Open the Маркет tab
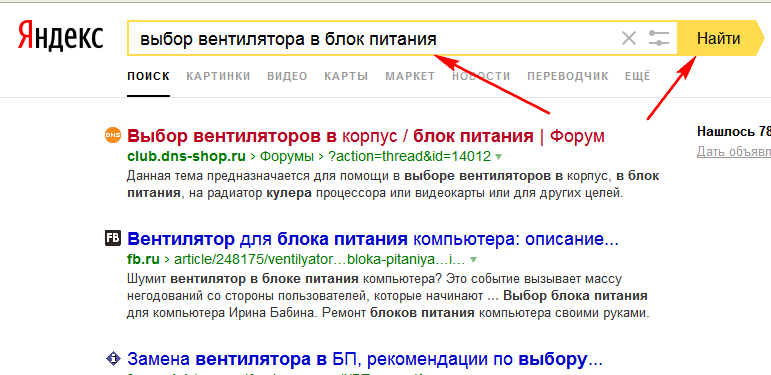This screenshot has width=771, height=375. pyautogui.click(x=410, y=76)
